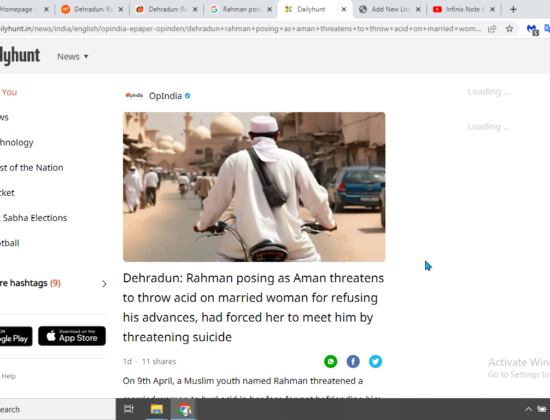Share article on Facebook icon
This screenshot has width=550, height=420.
(x=353, y=361)
